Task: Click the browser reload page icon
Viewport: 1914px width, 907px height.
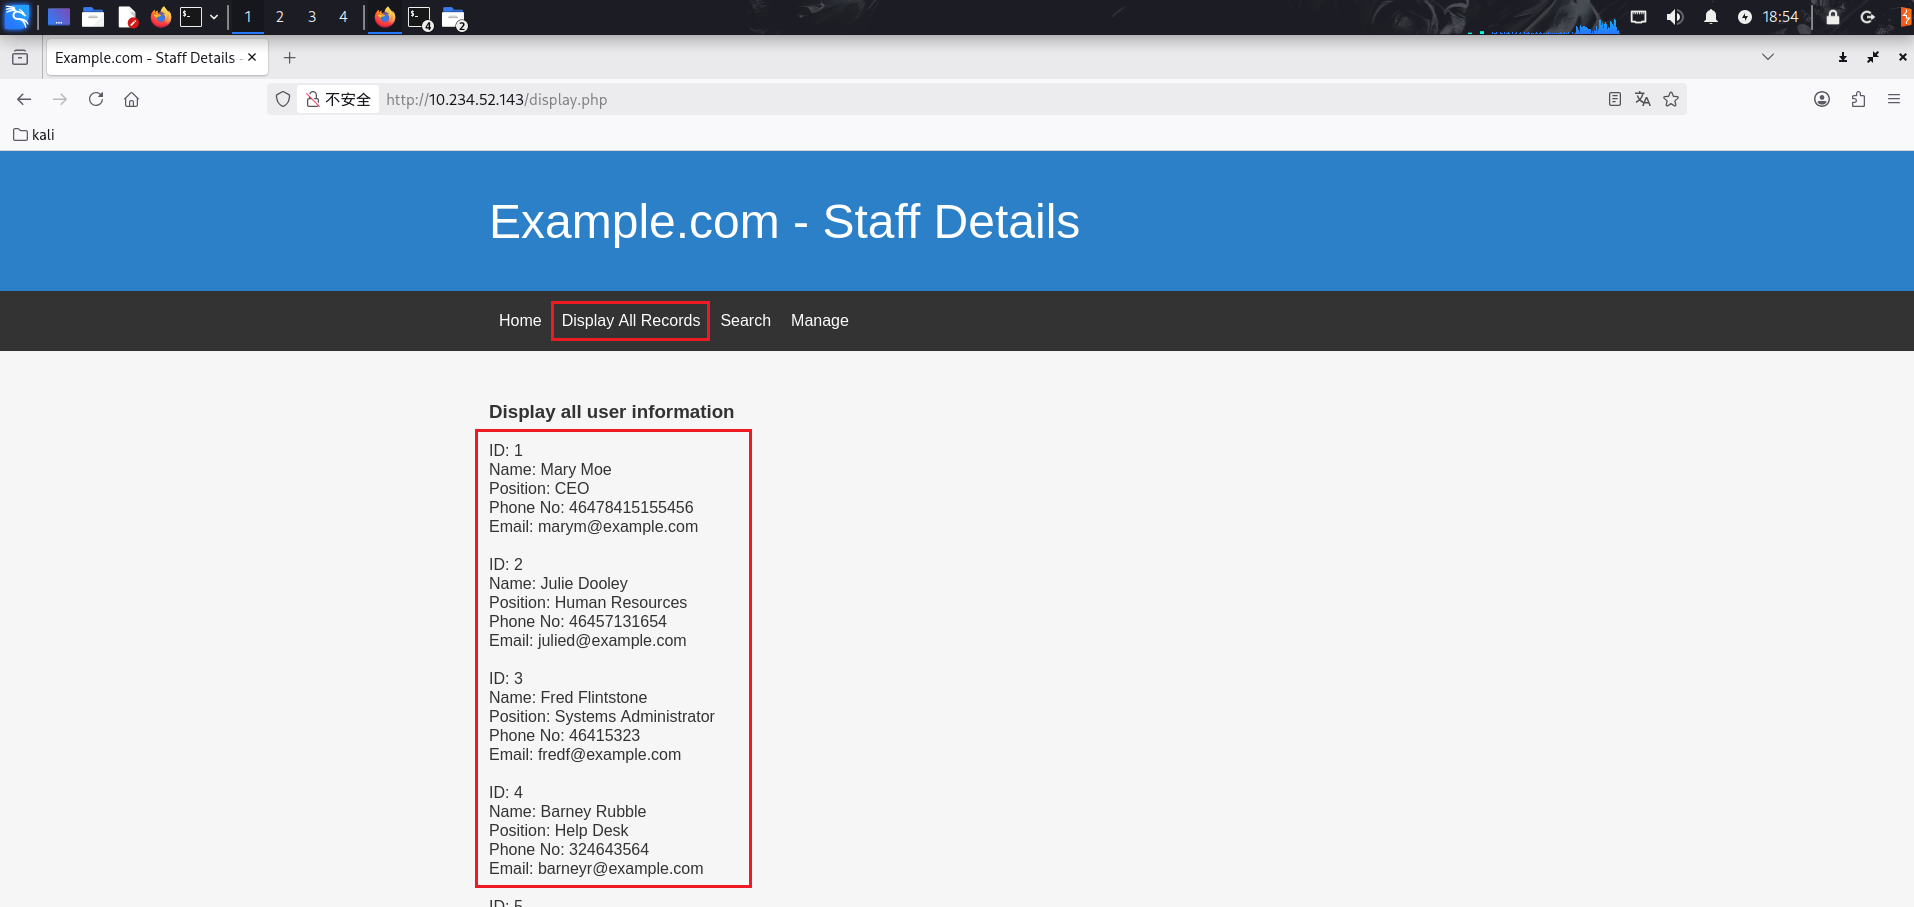Action: 96,99
